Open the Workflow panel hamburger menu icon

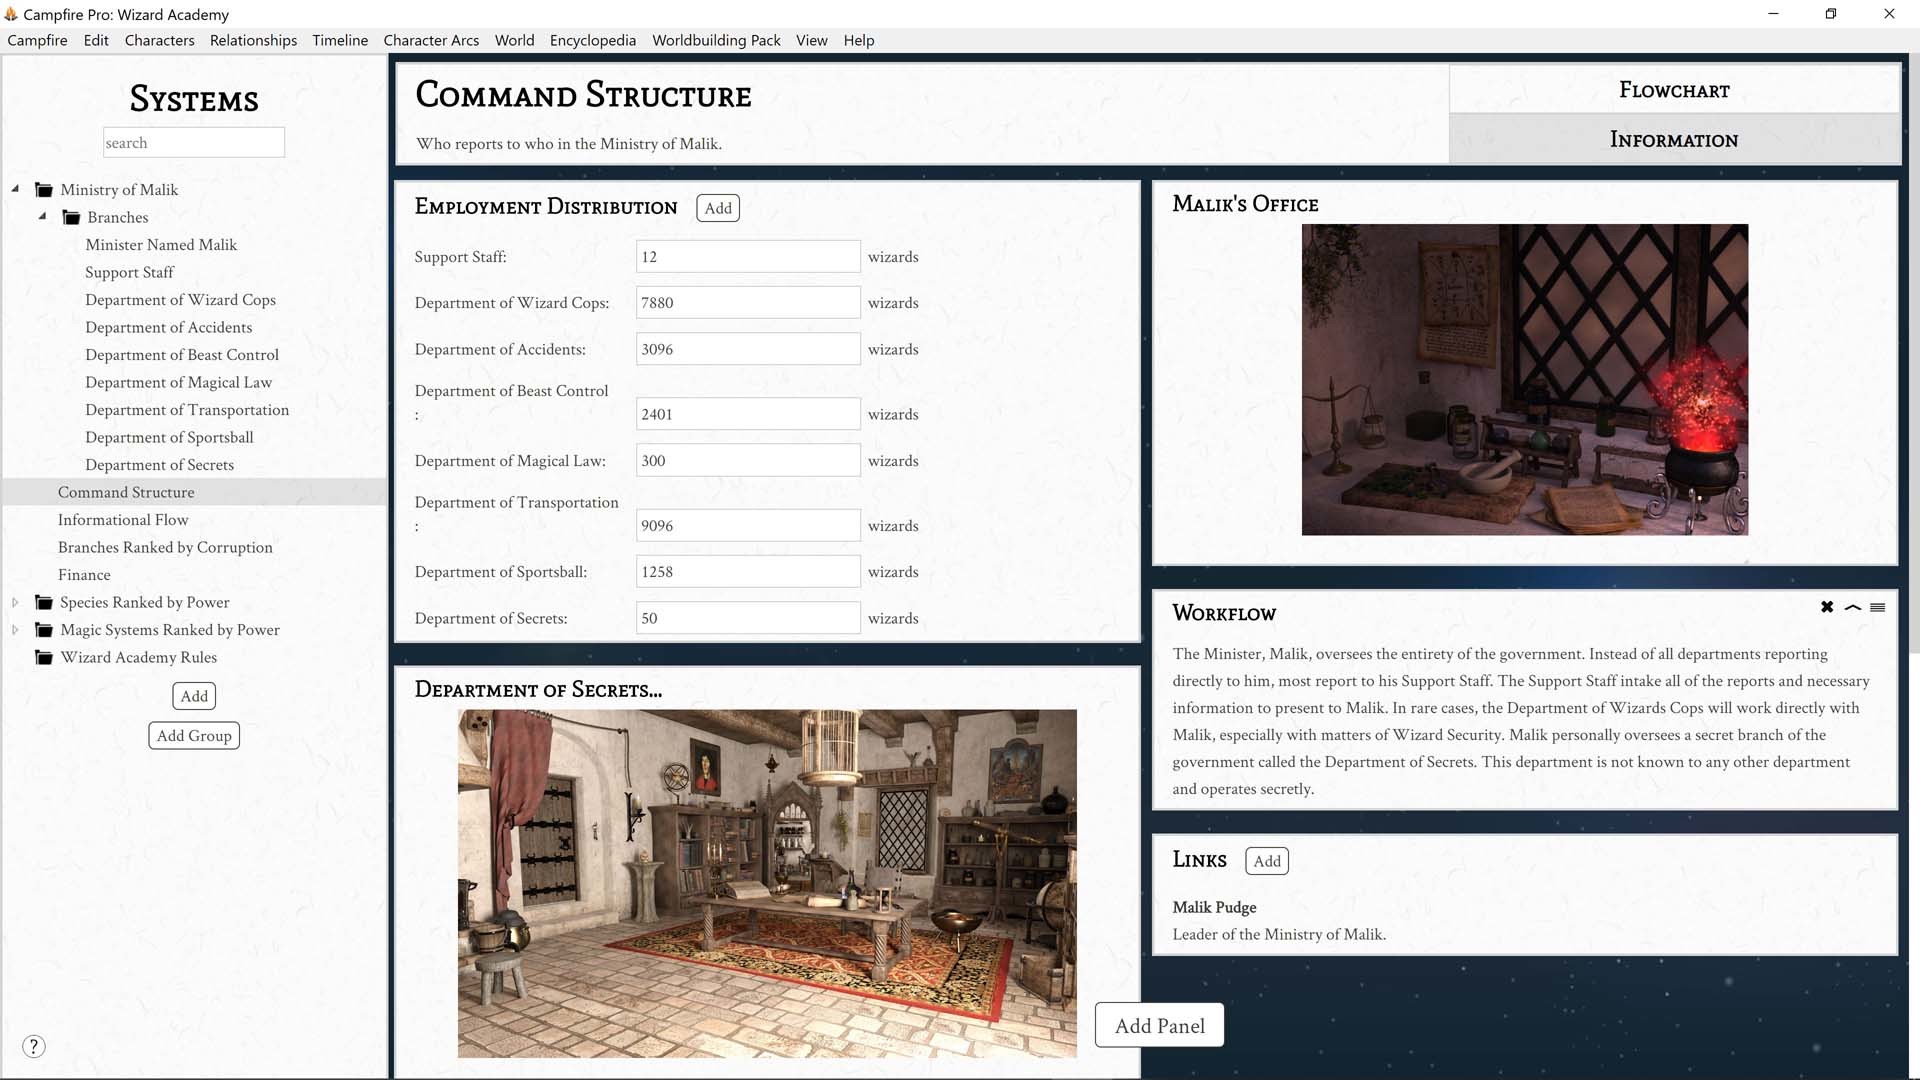point(1880,607)
